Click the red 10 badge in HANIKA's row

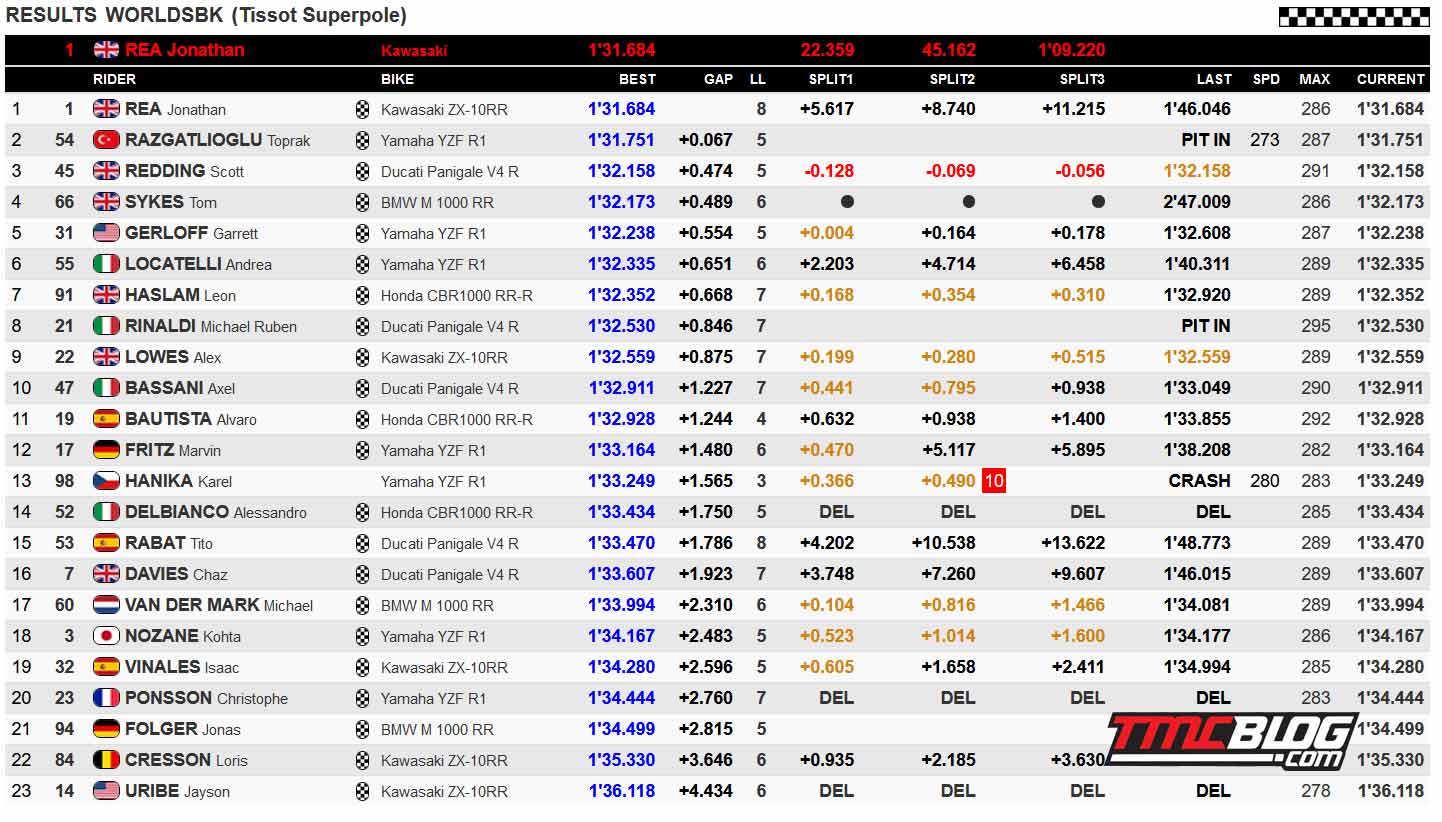tap(993, 481)
